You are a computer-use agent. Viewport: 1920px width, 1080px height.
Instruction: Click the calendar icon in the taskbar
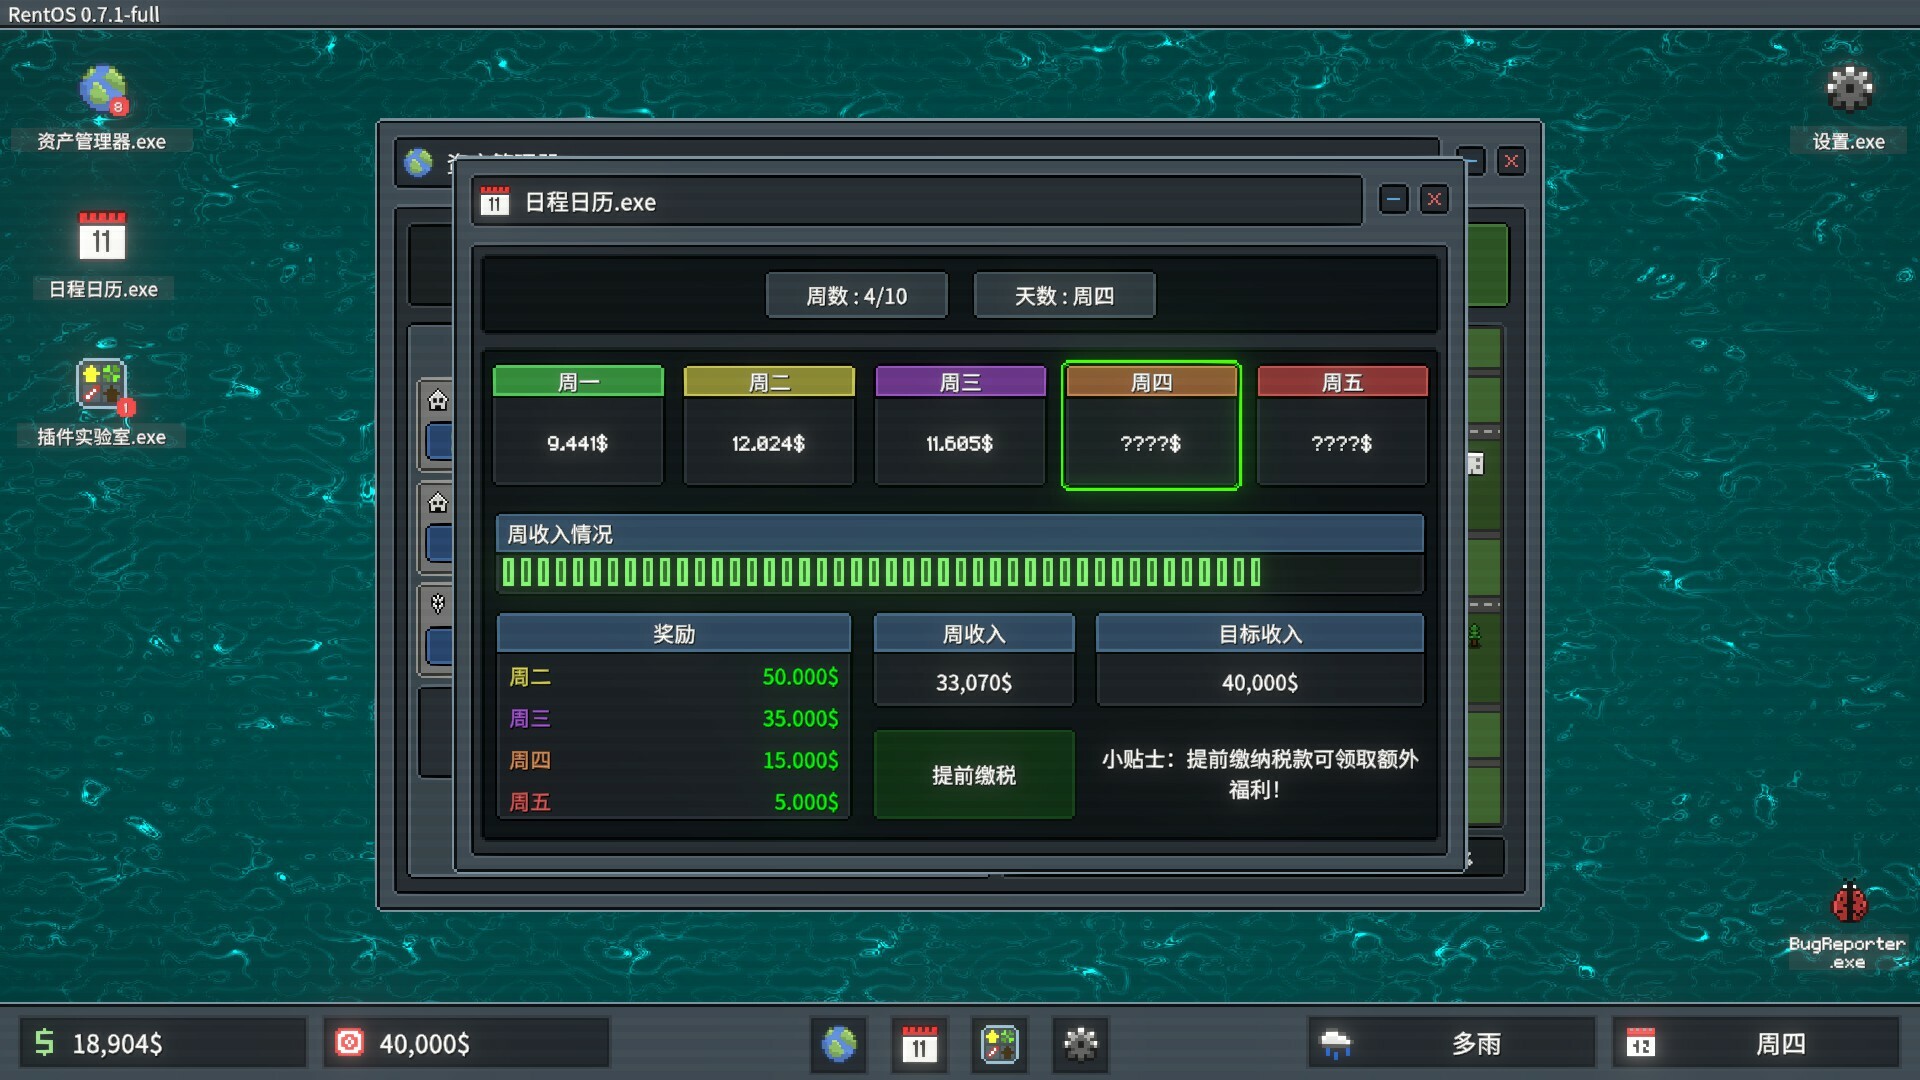pos(919,1044)
